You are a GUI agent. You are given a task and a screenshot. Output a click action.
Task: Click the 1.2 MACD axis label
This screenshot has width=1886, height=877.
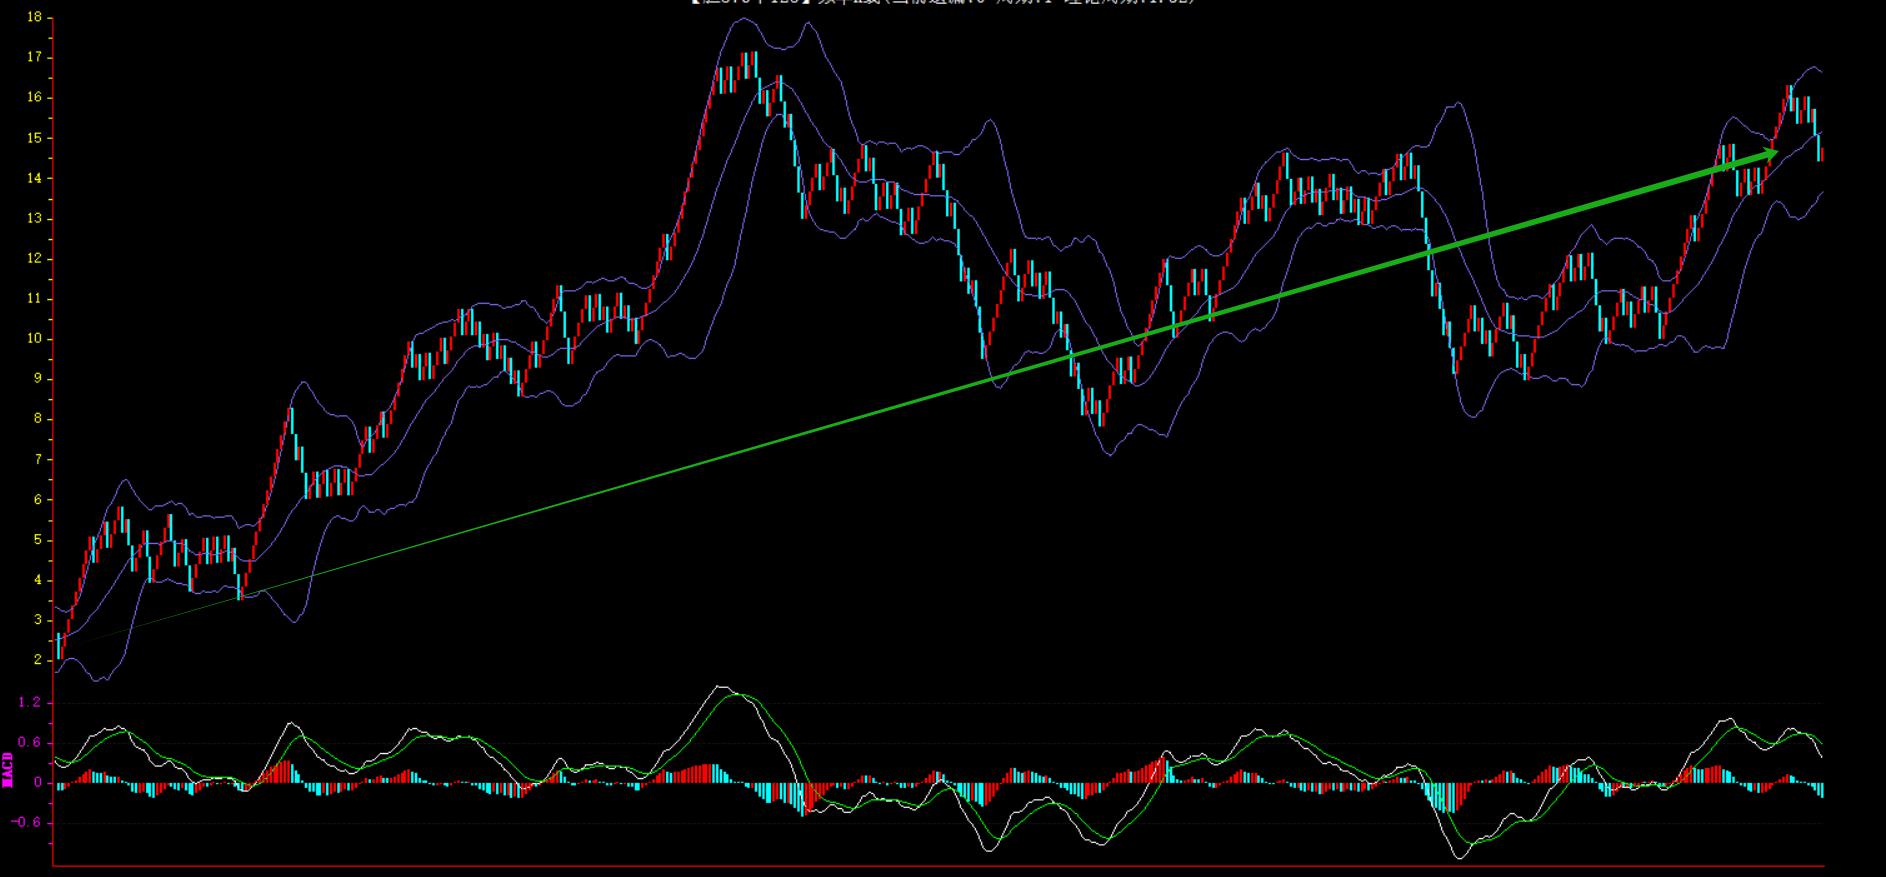coord(29,703)
